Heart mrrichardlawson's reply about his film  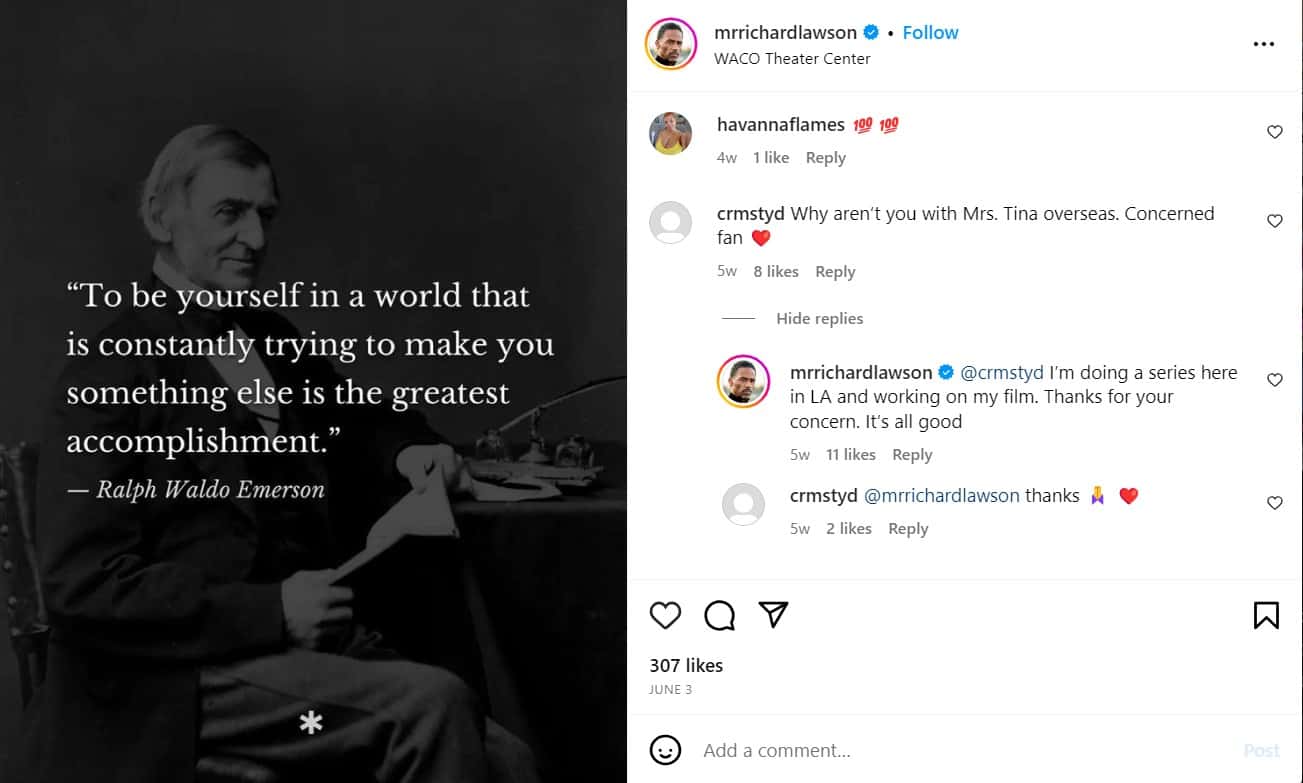click(1274, 380)
